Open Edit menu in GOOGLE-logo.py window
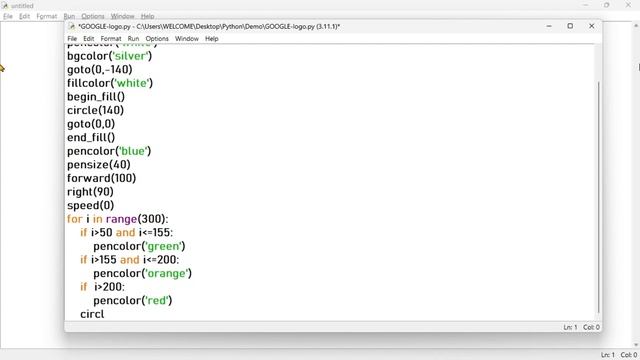 89,39
